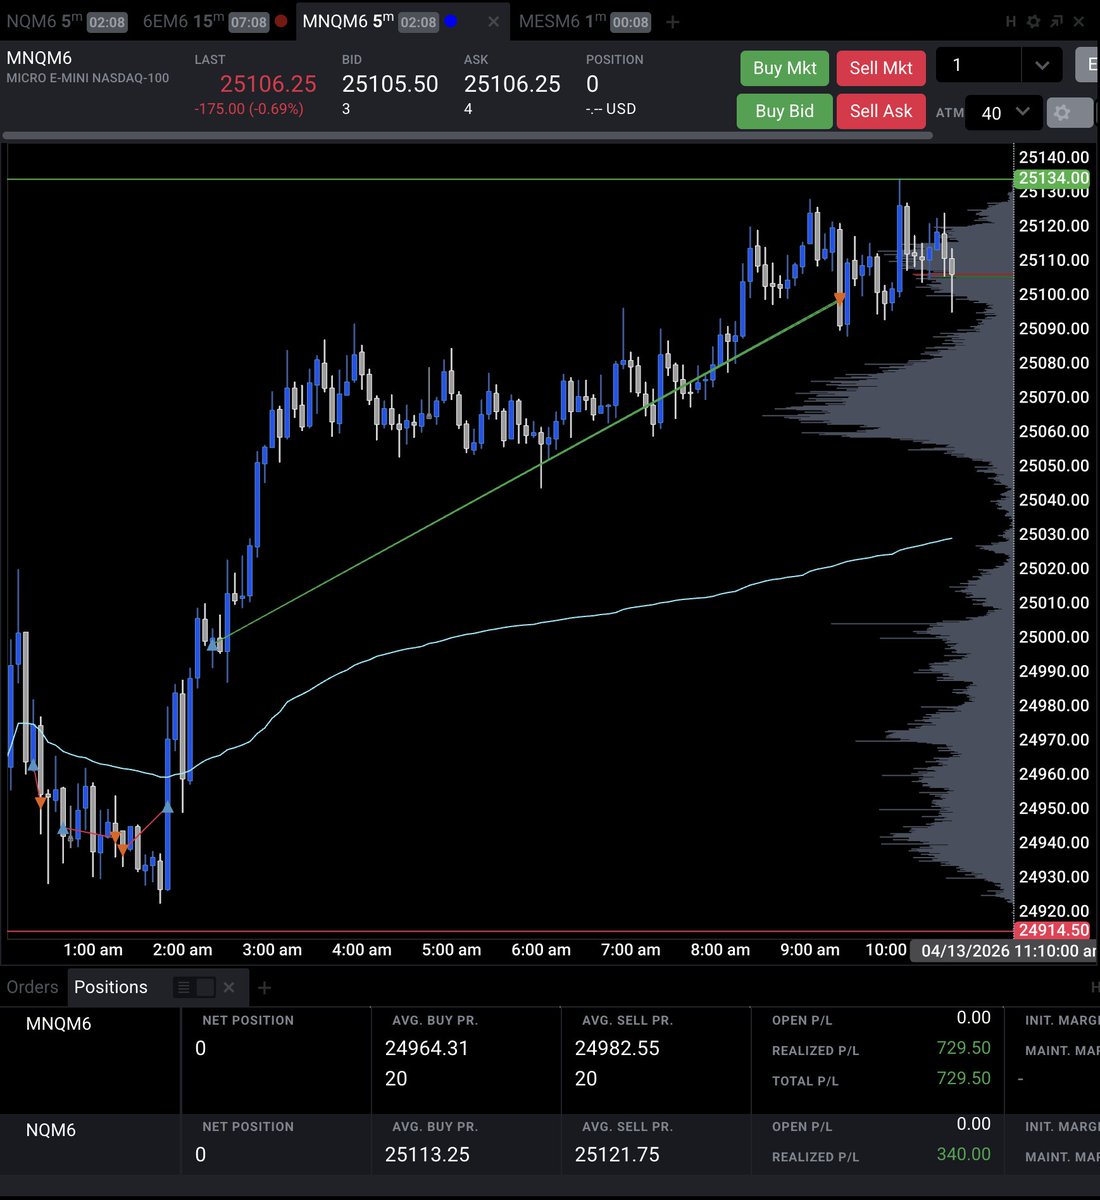This screenshot has width=1100, height=1200.
Task: Click MNQM6 realized P/L 729.50
Action: (964, 1048)
